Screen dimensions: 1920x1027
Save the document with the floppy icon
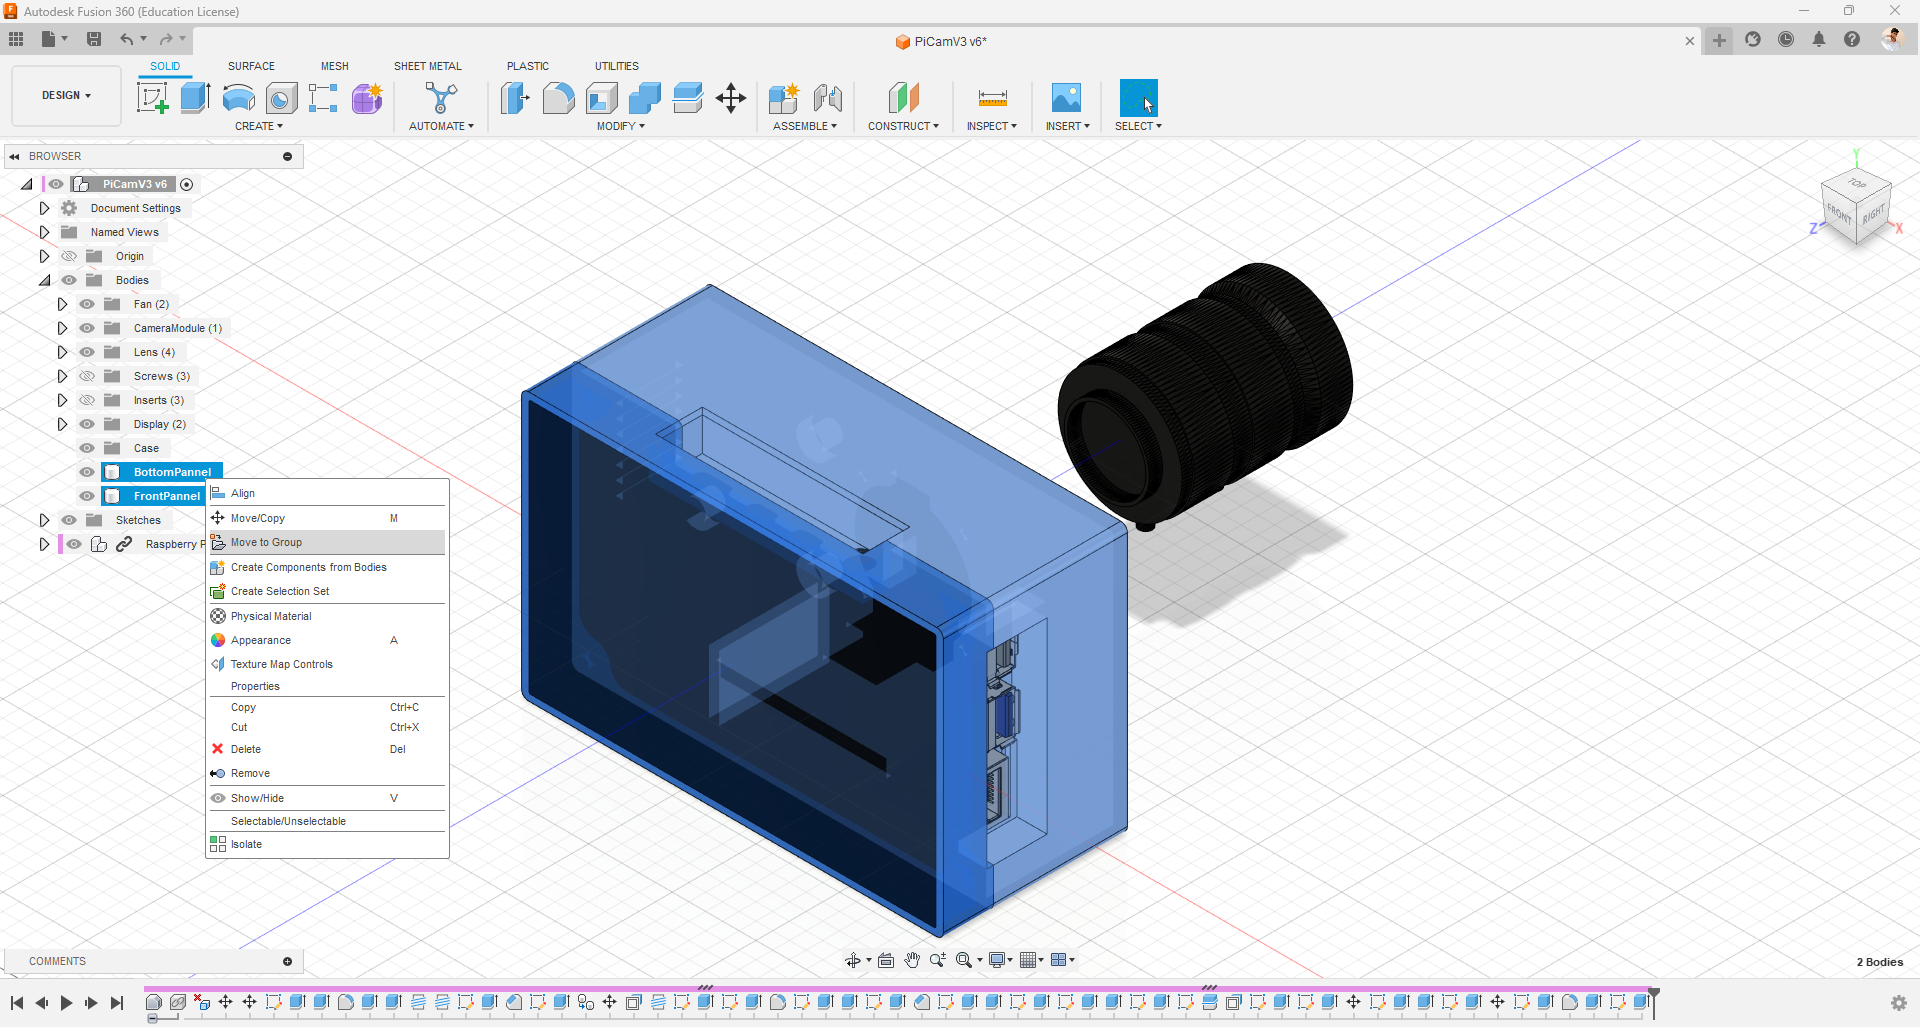tap(94, 39)
